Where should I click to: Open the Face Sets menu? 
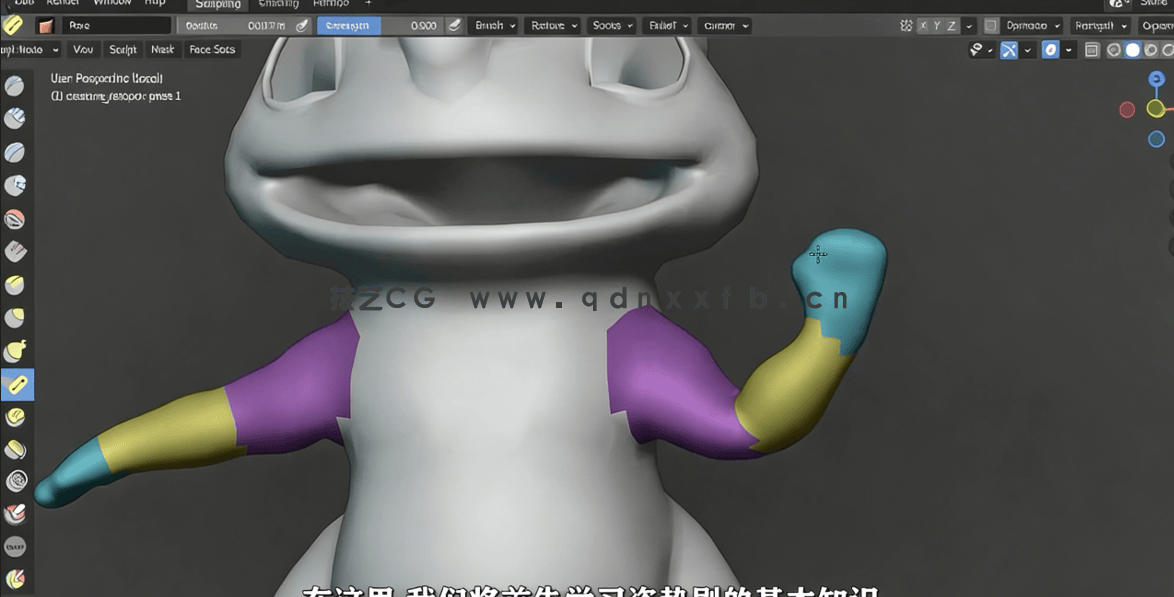click(212, 49)
